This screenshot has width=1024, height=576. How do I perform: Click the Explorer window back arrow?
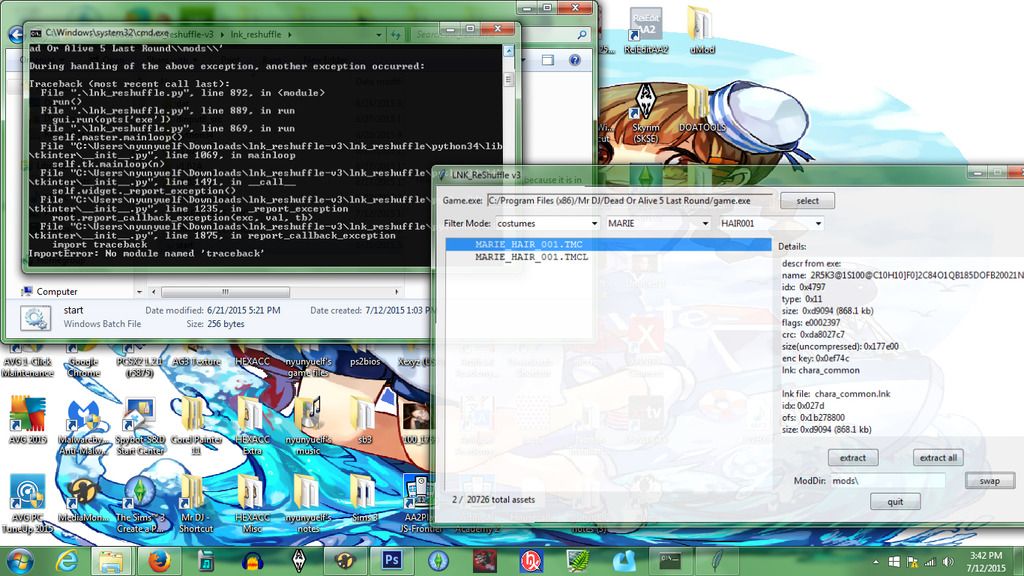[x=16, y=34]
